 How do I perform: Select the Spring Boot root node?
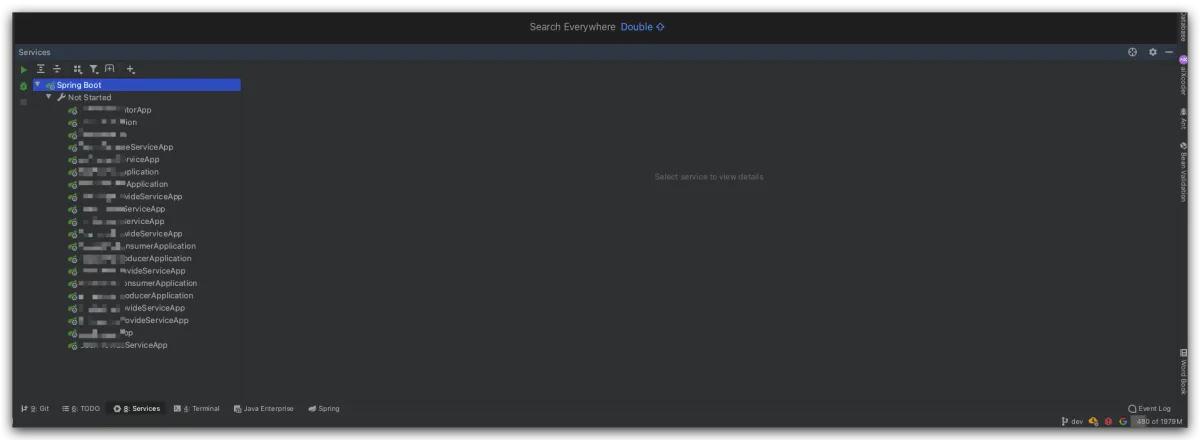[x=79, y=85]
